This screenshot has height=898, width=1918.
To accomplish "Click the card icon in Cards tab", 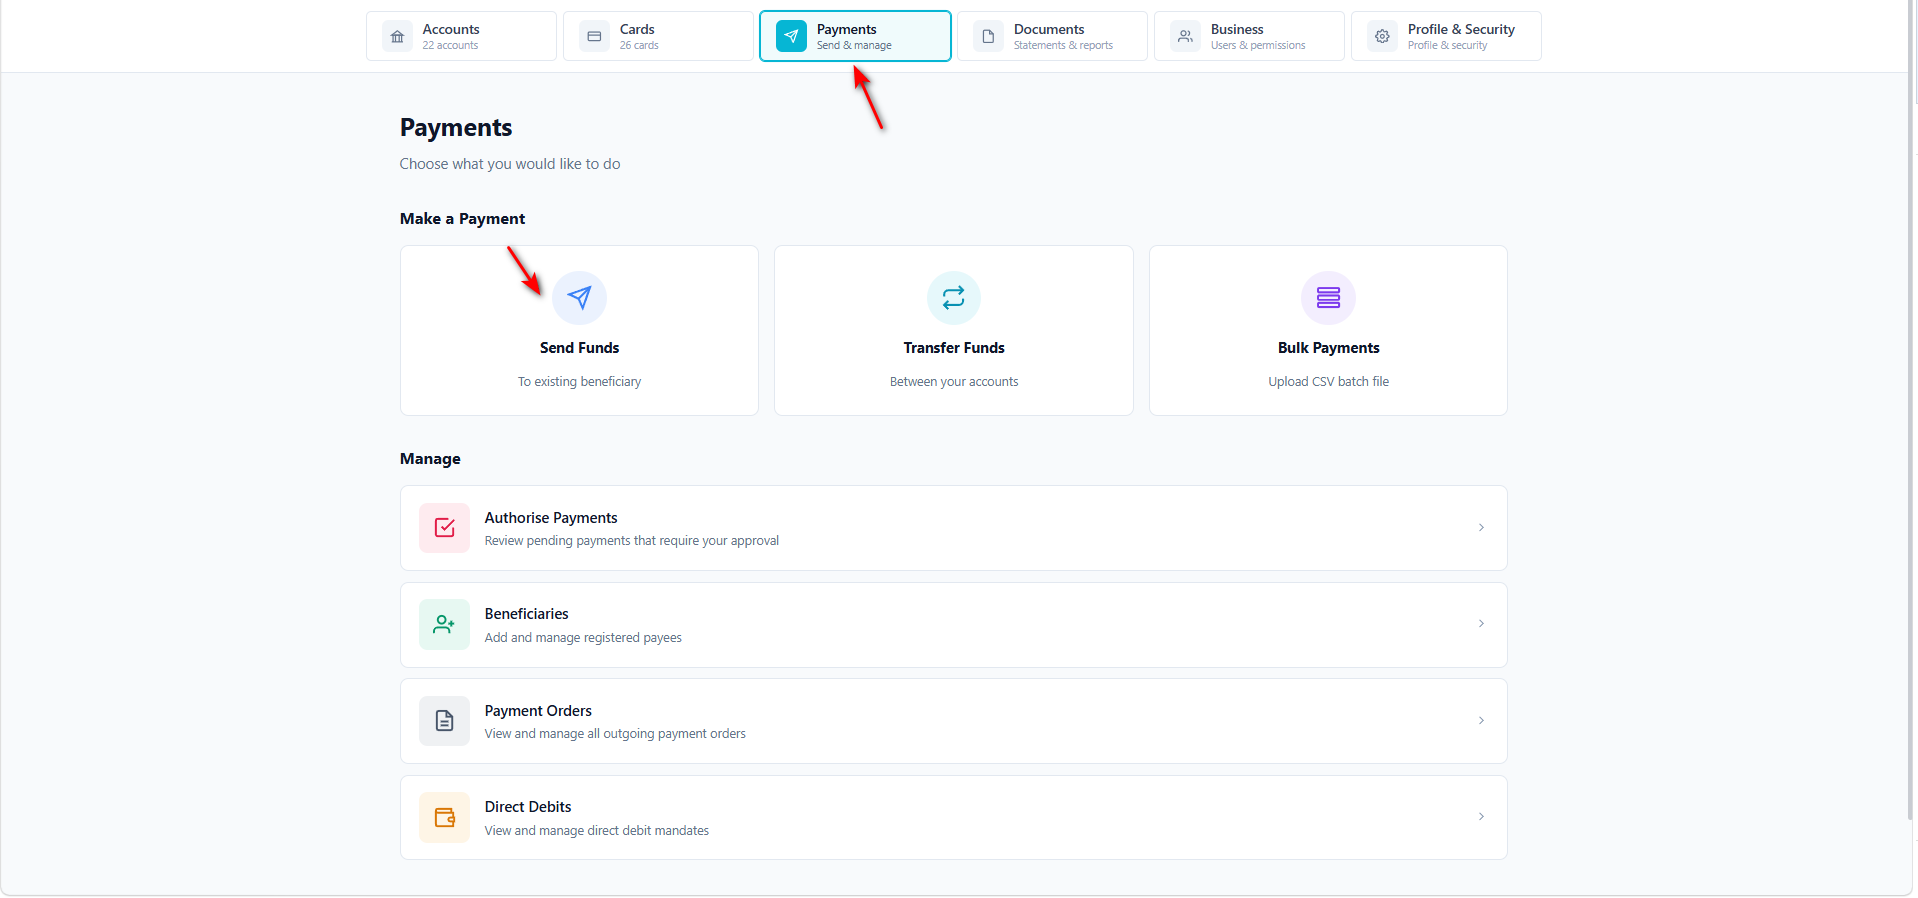I will 594,37.
